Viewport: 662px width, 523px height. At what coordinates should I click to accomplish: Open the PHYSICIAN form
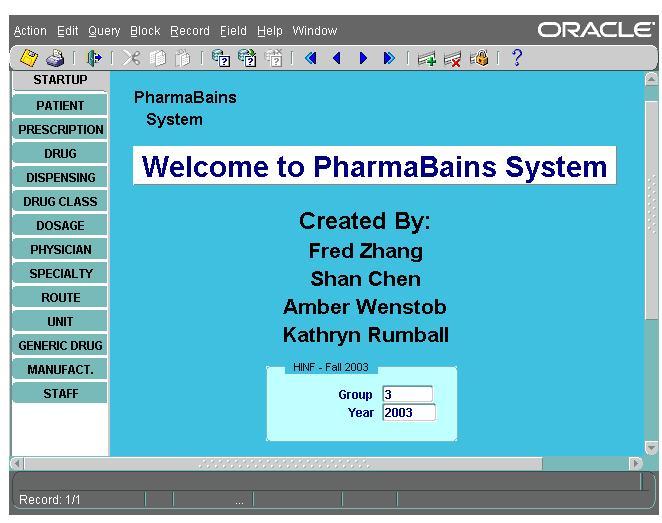click(60, 249)
